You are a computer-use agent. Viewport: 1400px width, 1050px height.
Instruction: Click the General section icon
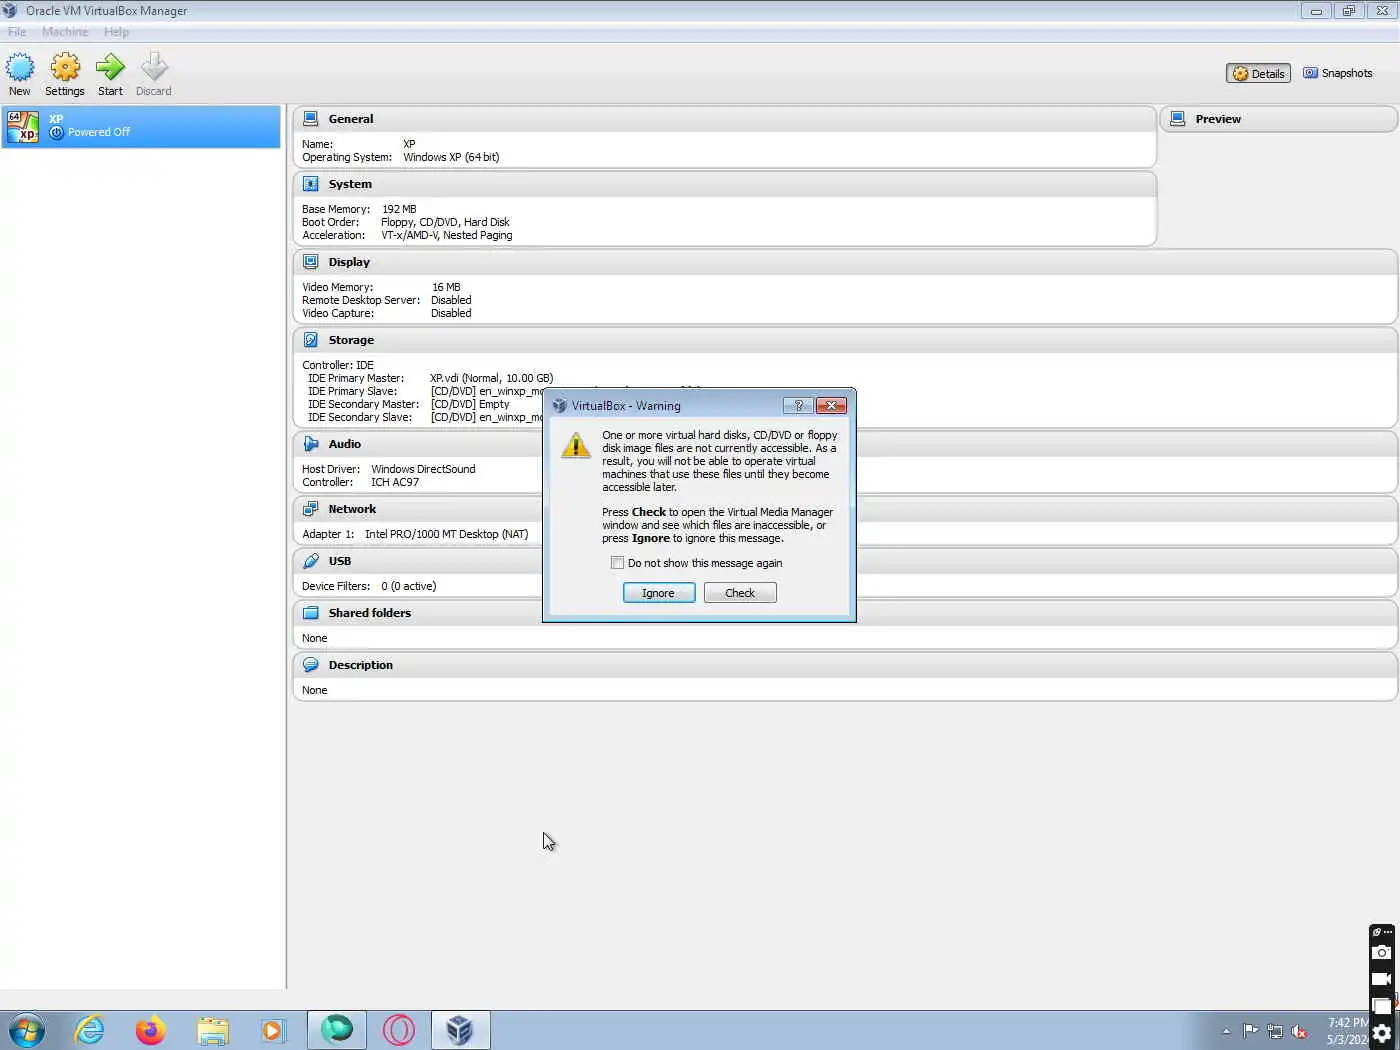point(311,119)
